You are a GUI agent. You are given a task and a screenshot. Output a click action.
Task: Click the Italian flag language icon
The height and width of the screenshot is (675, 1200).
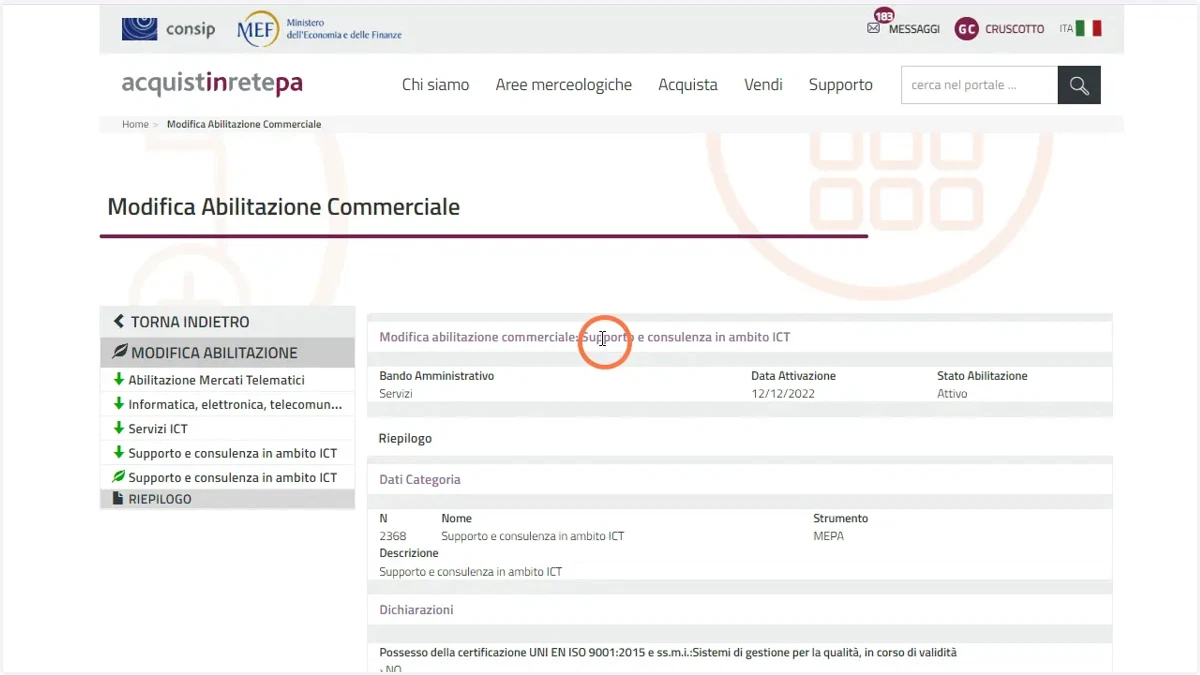point(1088,28)
